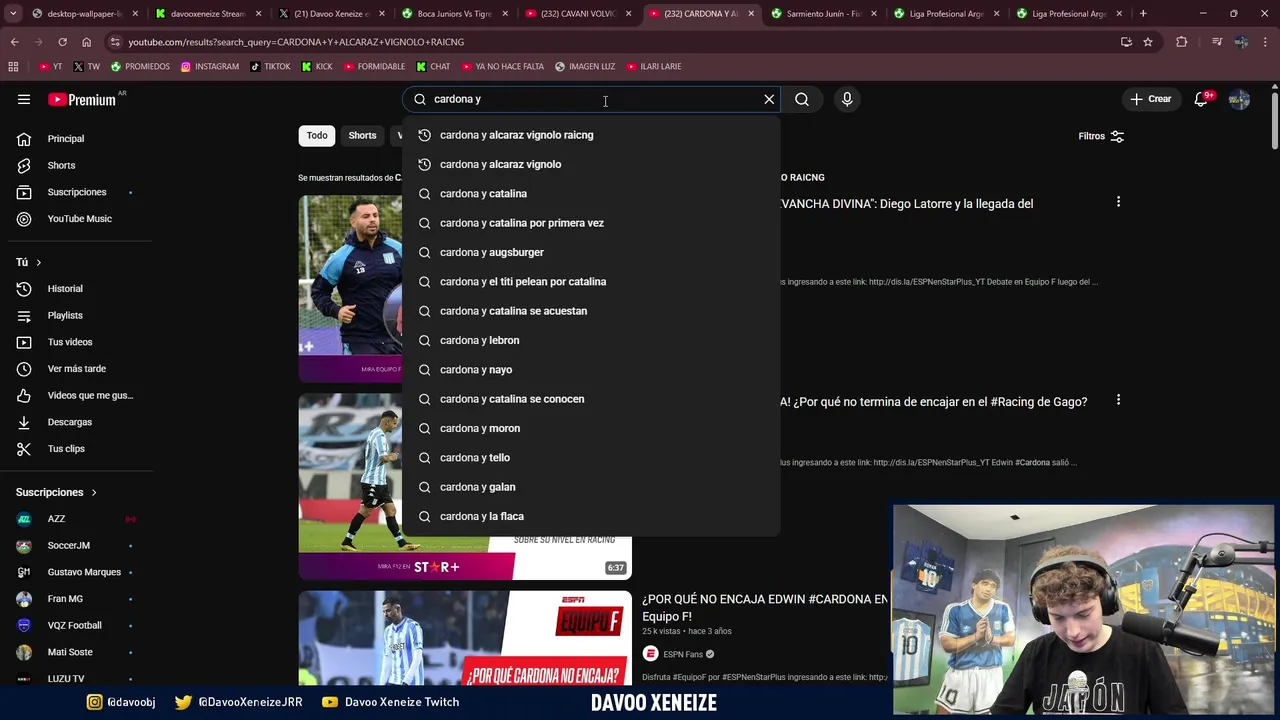The height and width of the screenshot is (720, 1280).
Task: Bookmark this page with star icon
Action: [1148, 42]
